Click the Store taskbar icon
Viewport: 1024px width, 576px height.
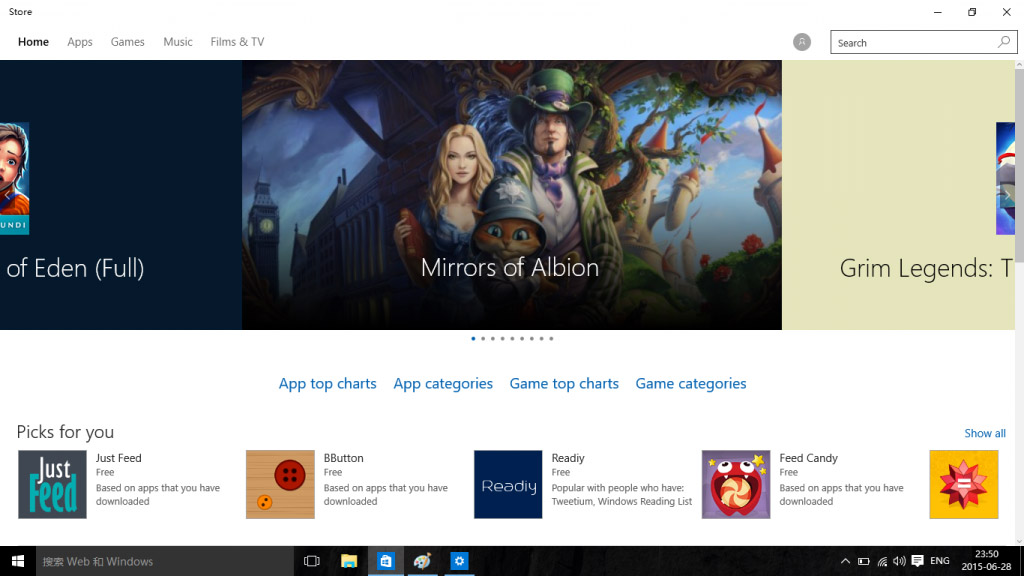[386, 561]
